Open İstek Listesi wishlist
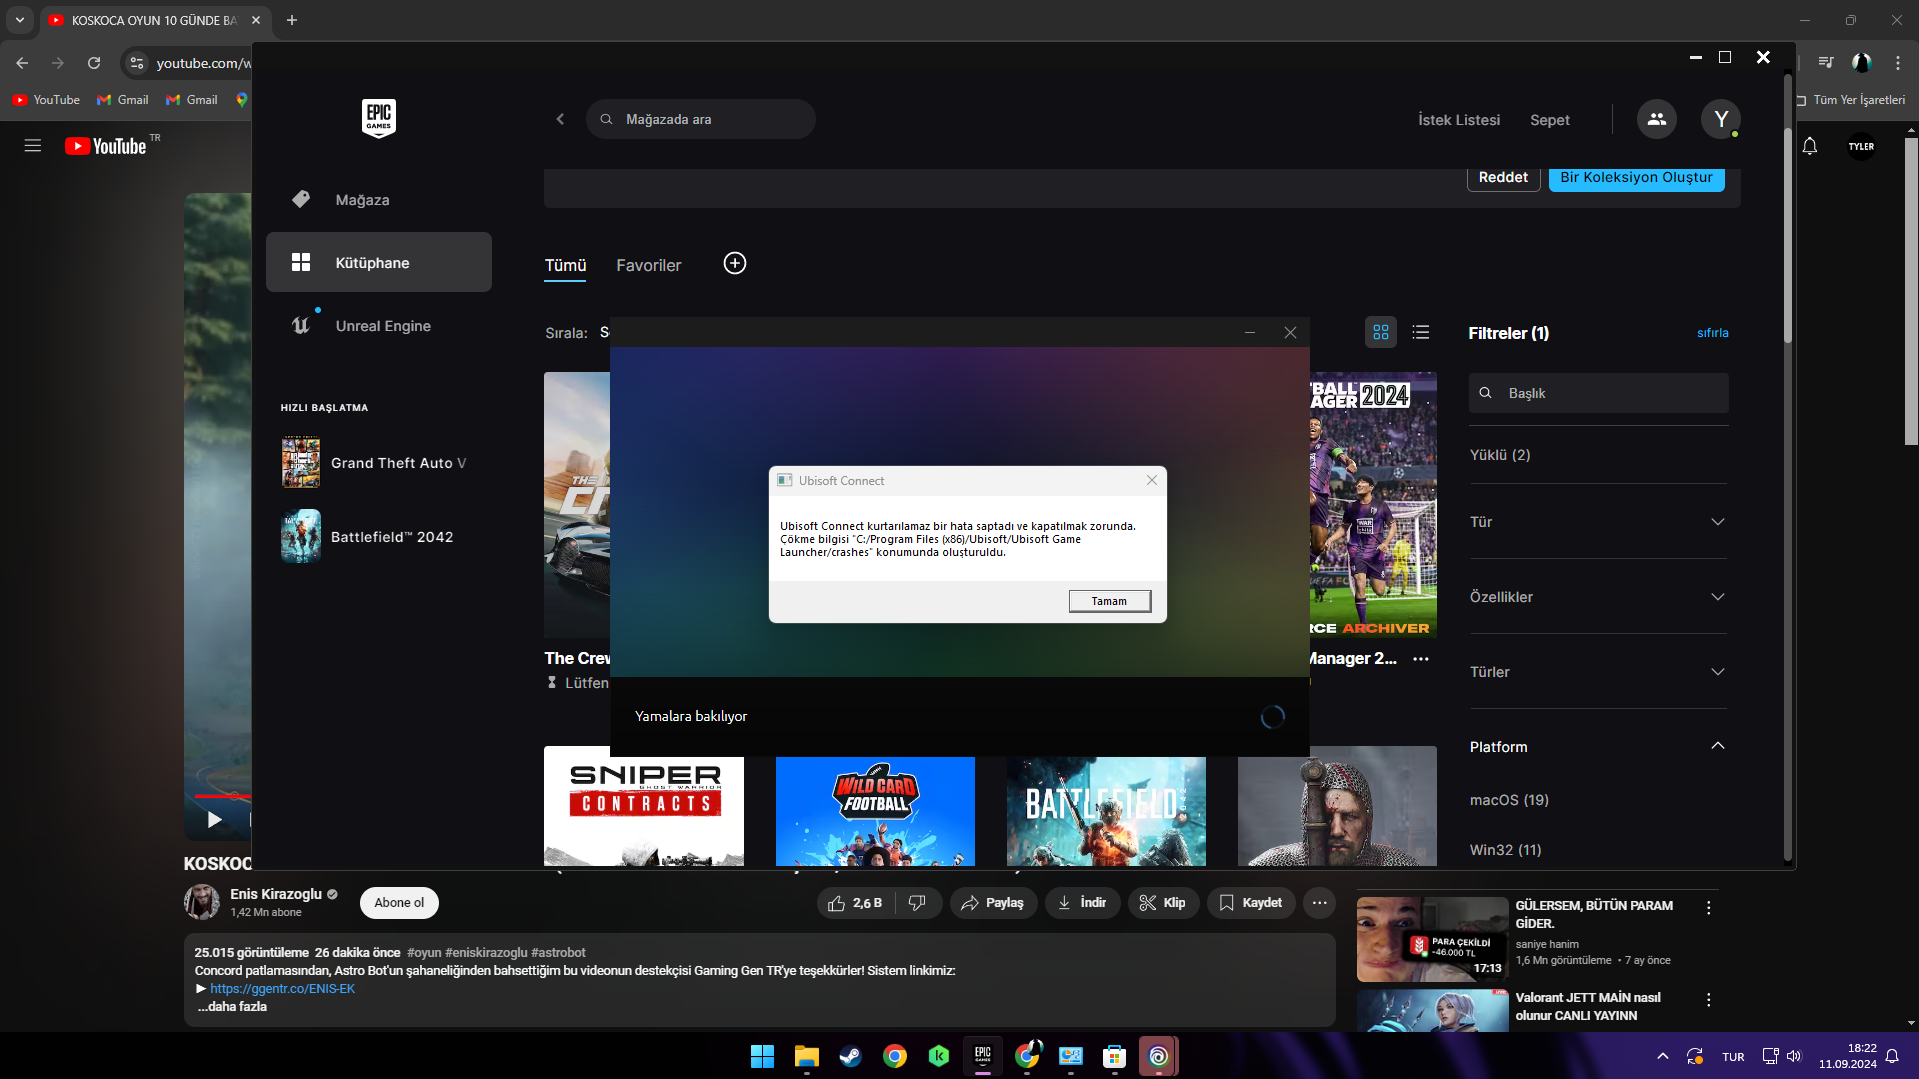The width and height of the screenshot is (1919, 1079). tap(1458, 120)
